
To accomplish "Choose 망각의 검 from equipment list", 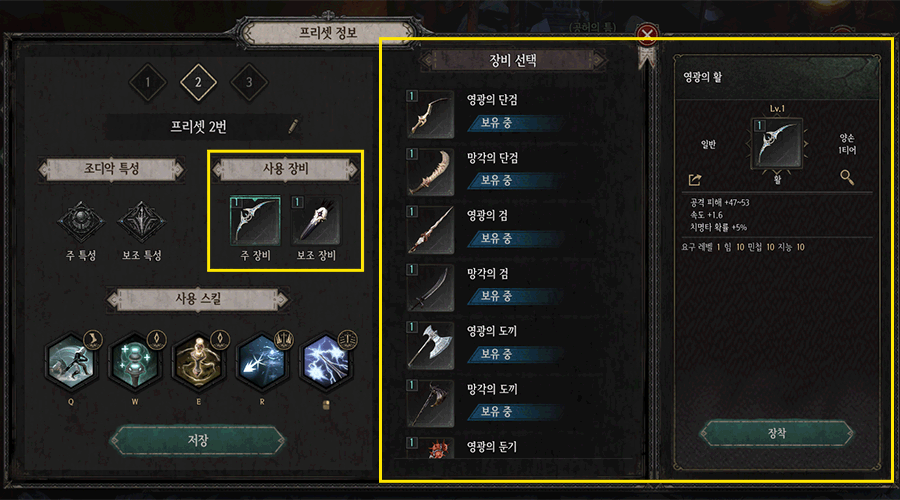I will [x=485, y=287].
